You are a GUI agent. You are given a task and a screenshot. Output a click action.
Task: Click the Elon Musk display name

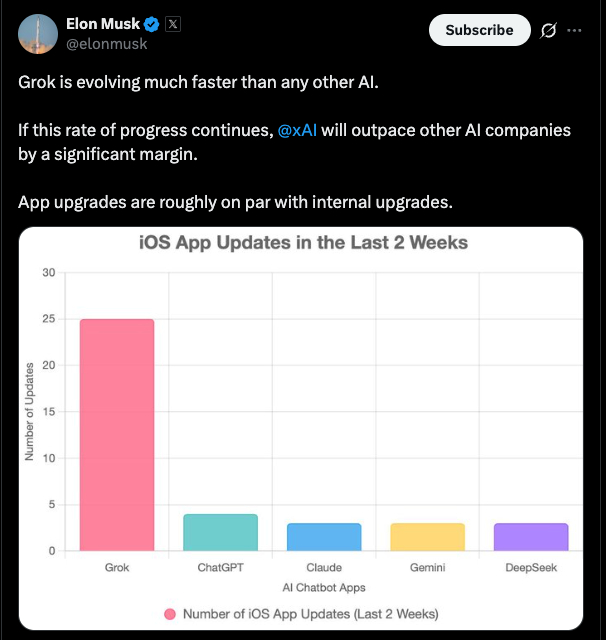click(102, 24)
